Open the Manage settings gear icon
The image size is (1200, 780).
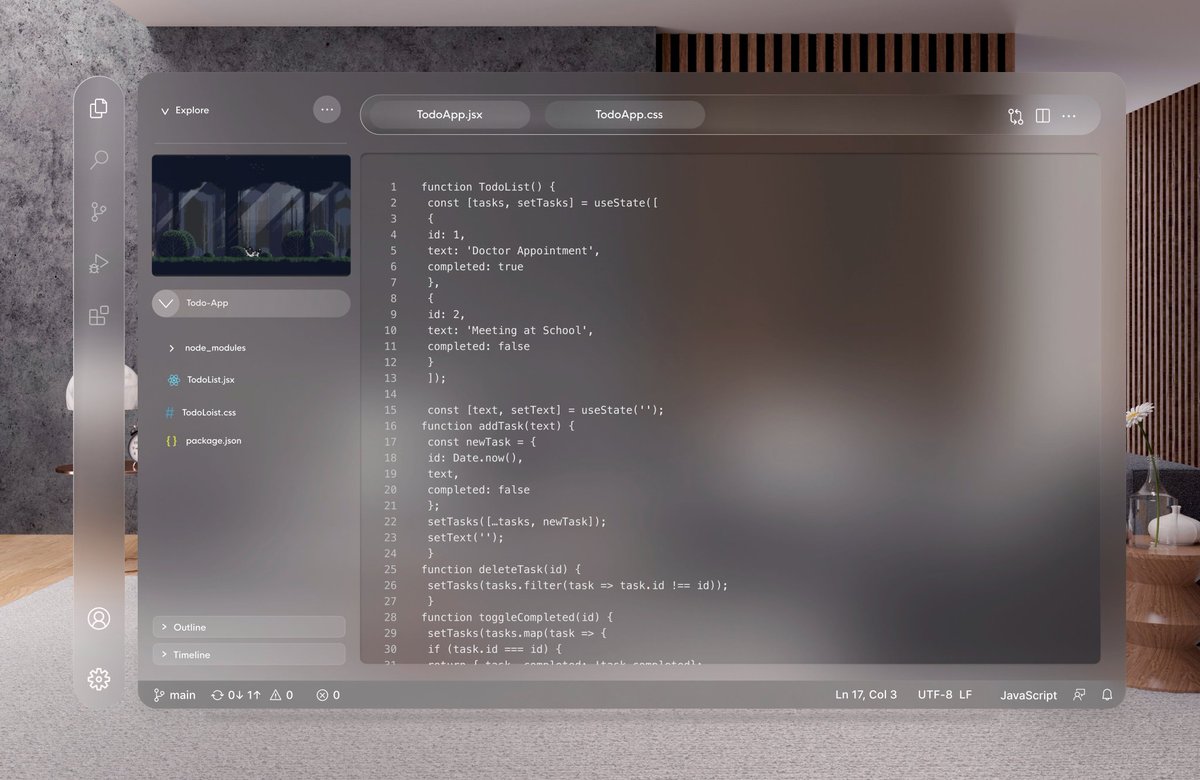tap(98, 679)
